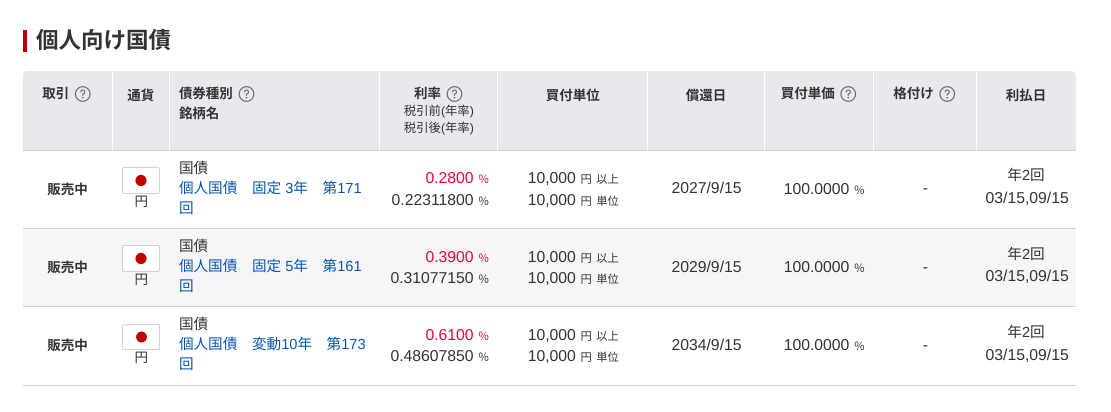Click the 通貨 column header

tap(140, 94)
